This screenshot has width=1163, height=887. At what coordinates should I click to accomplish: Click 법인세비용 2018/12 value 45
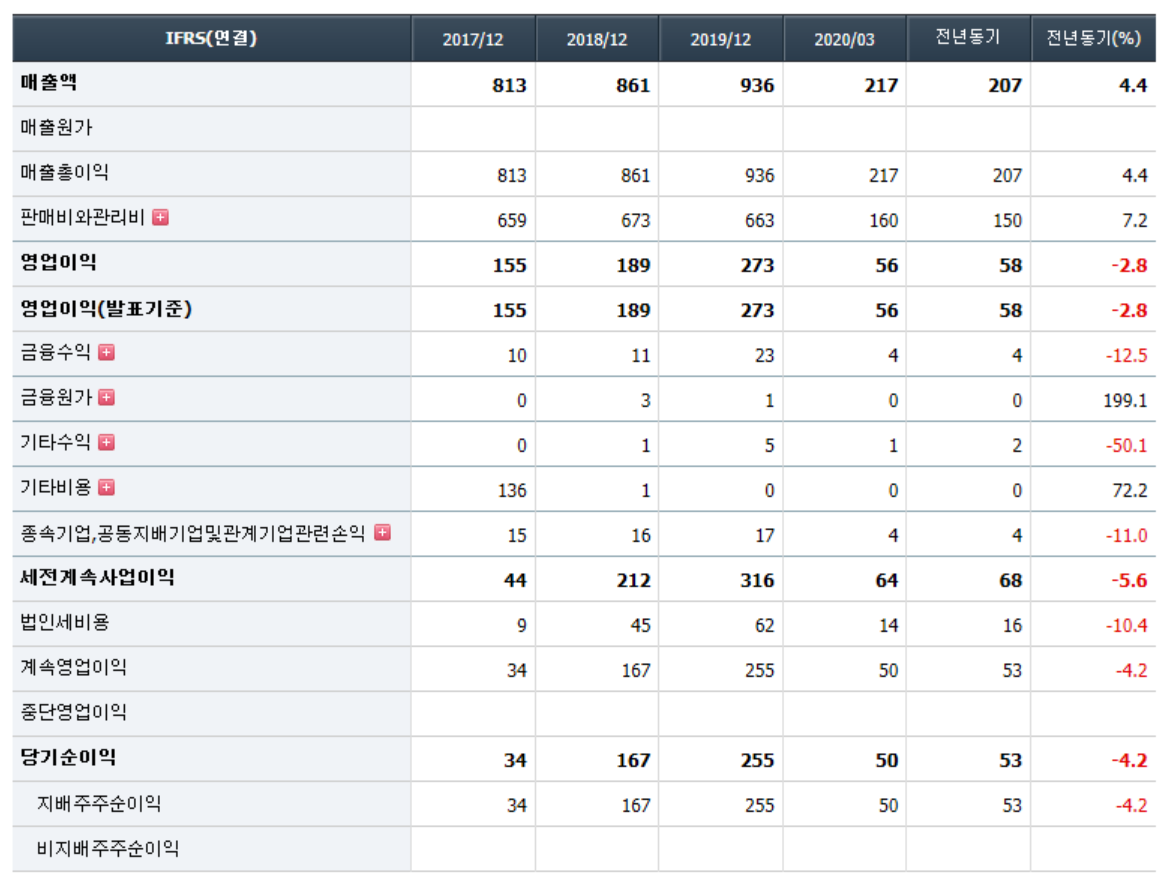(641, 625)
